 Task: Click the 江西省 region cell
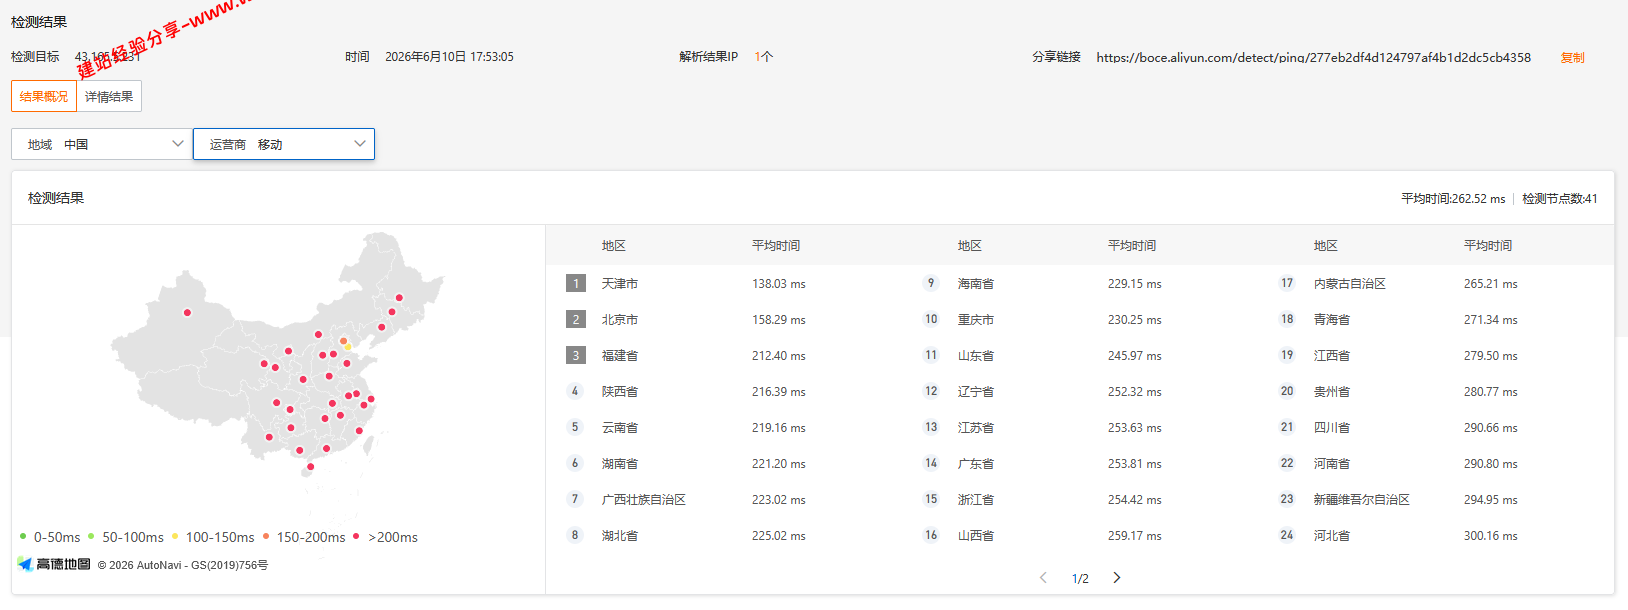coord(1332,356)
